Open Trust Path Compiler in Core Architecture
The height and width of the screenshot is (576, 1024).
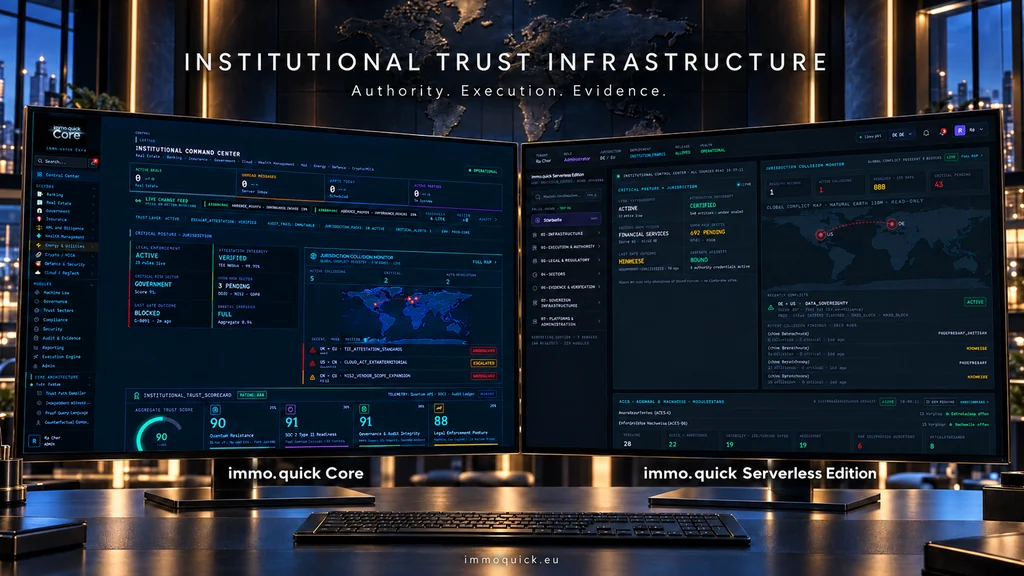point(63,393)
